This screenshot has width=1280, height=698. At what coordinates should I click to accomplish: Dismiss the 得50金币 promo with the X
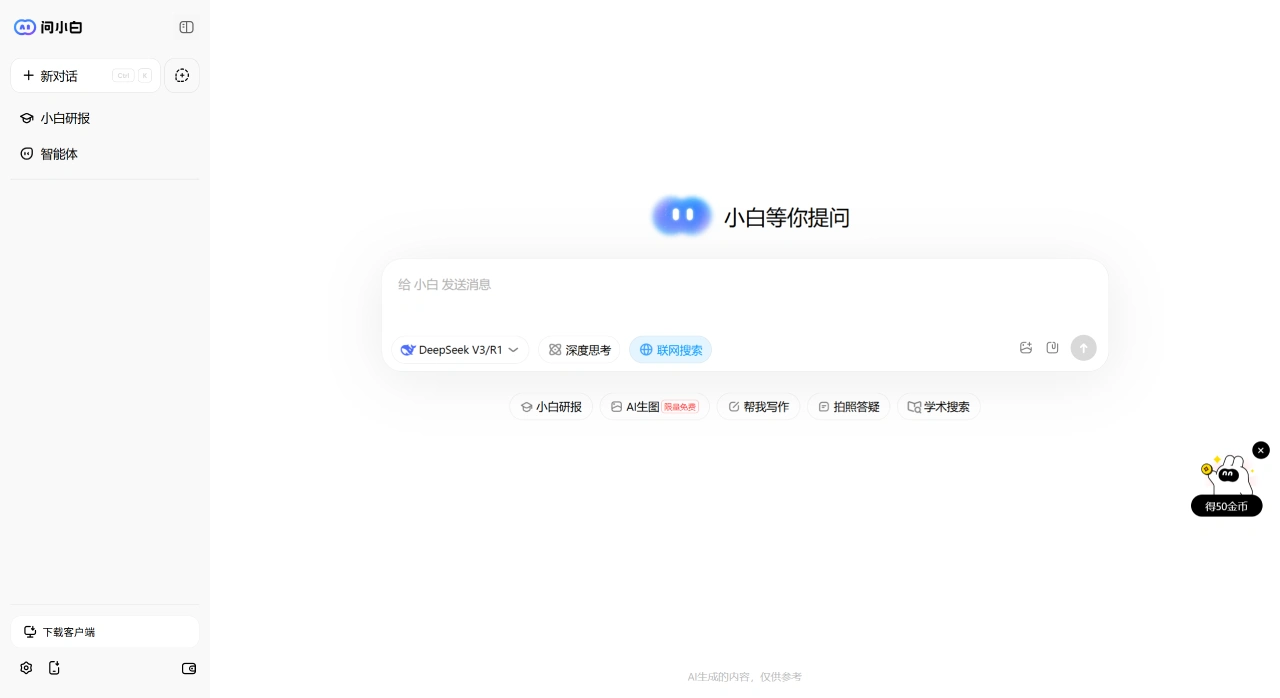(1261, 450)
